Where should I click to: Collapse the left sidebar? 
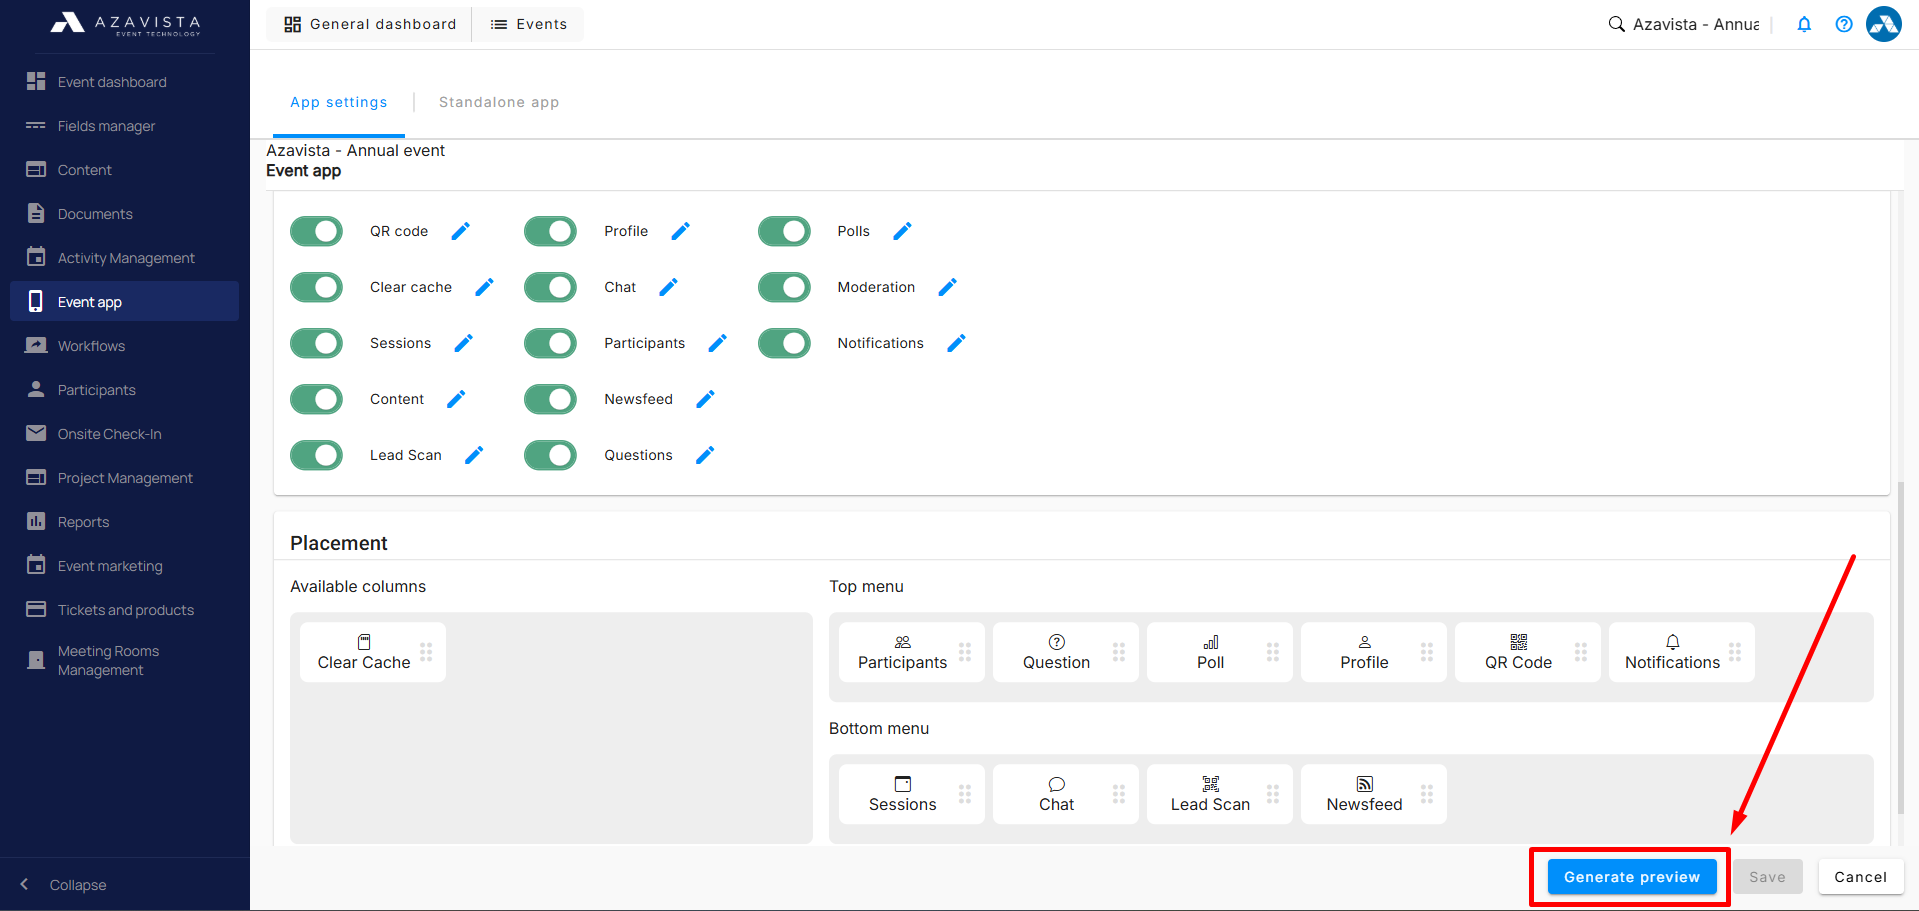click(64, 885)
